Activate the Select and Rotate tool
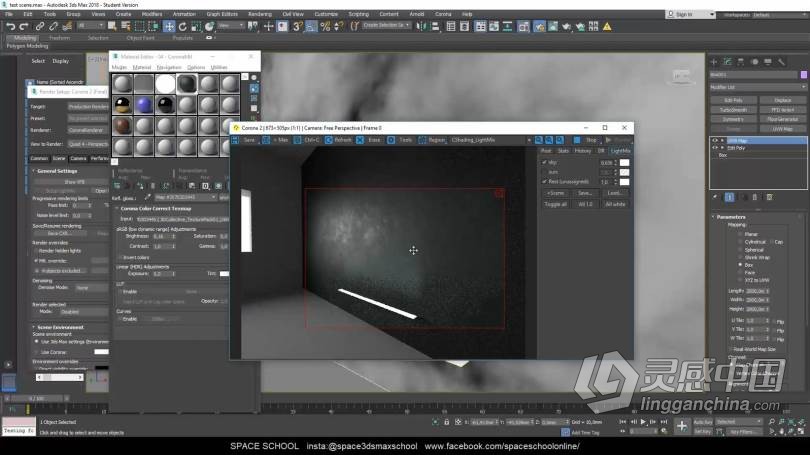Image resolution: width=810 pixels, height=455 pixels. 182,26
